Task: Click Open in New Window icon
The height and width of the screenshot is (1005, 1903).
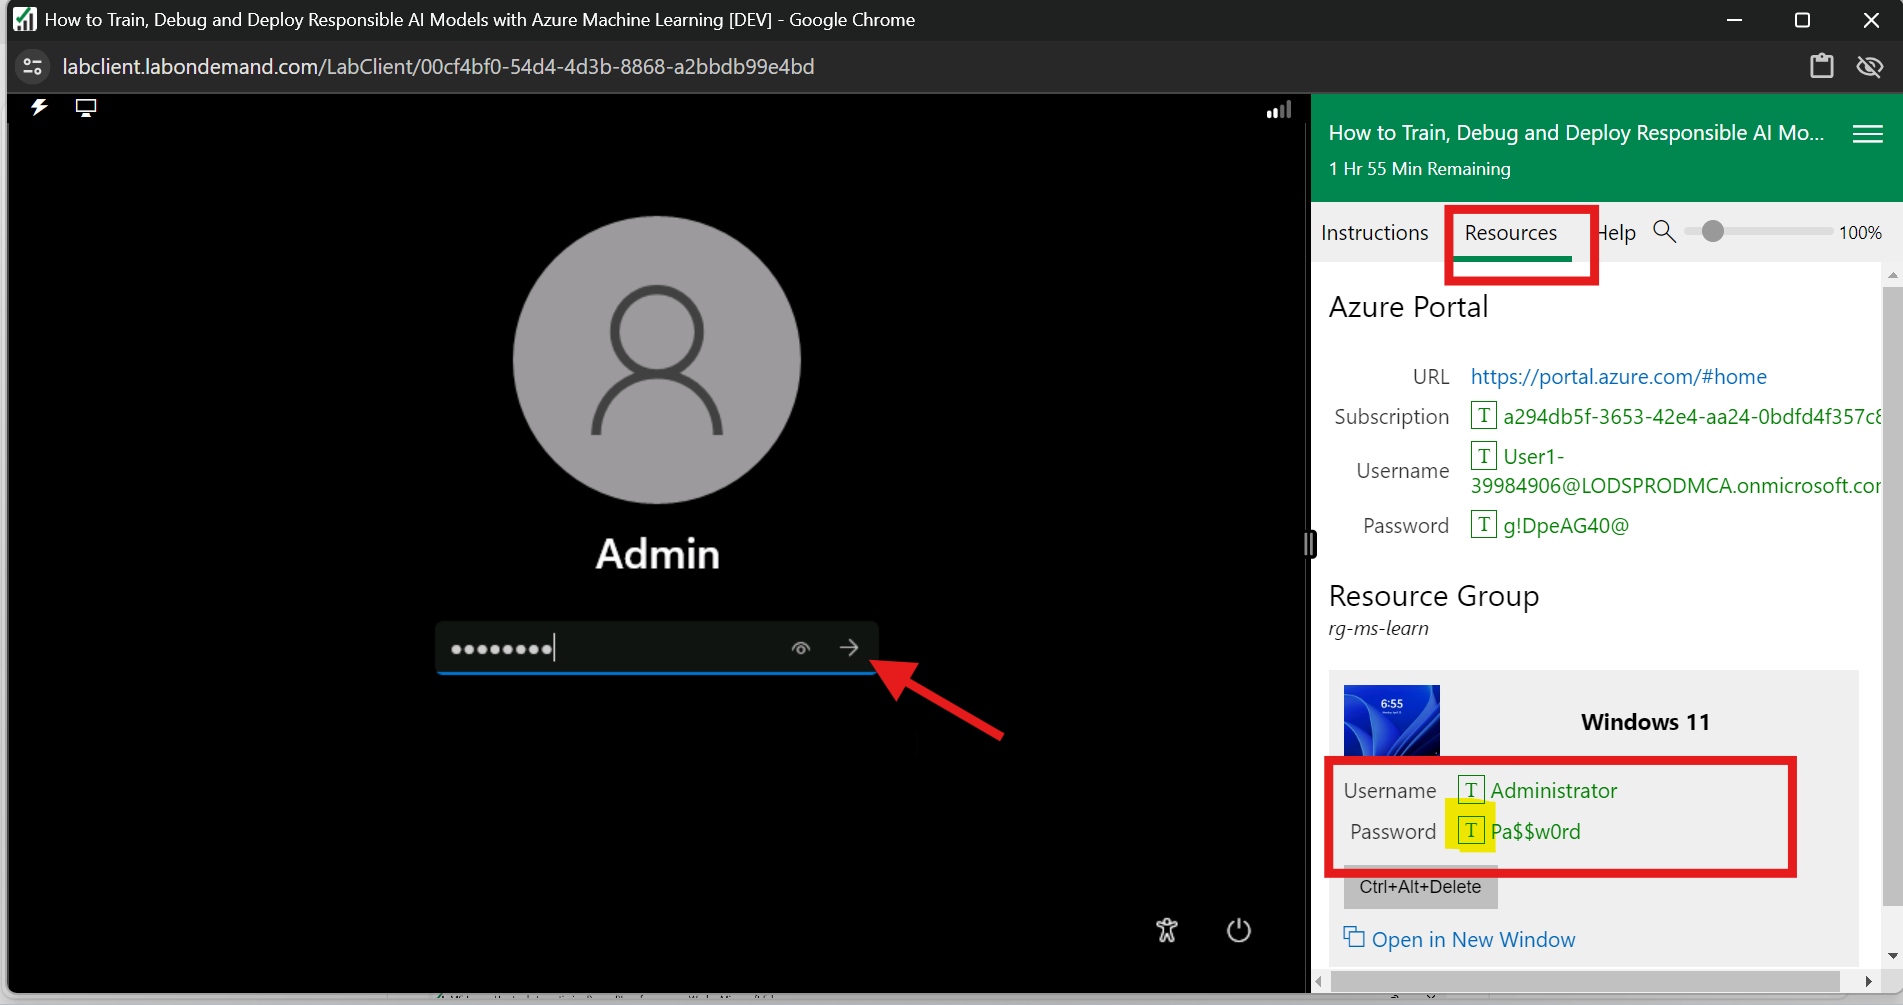Action: coord(1354,937)
